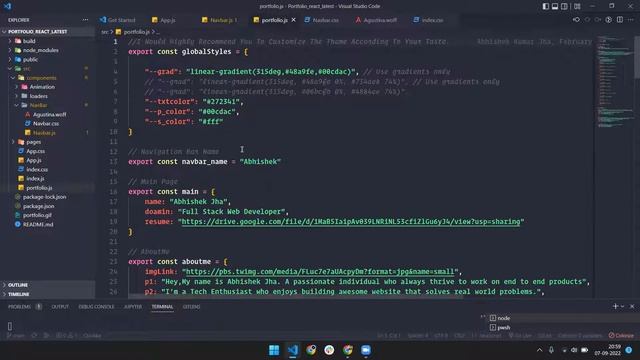640x360 pixels.
Task: Open the Output panel tab
Action: coord(60,307)
